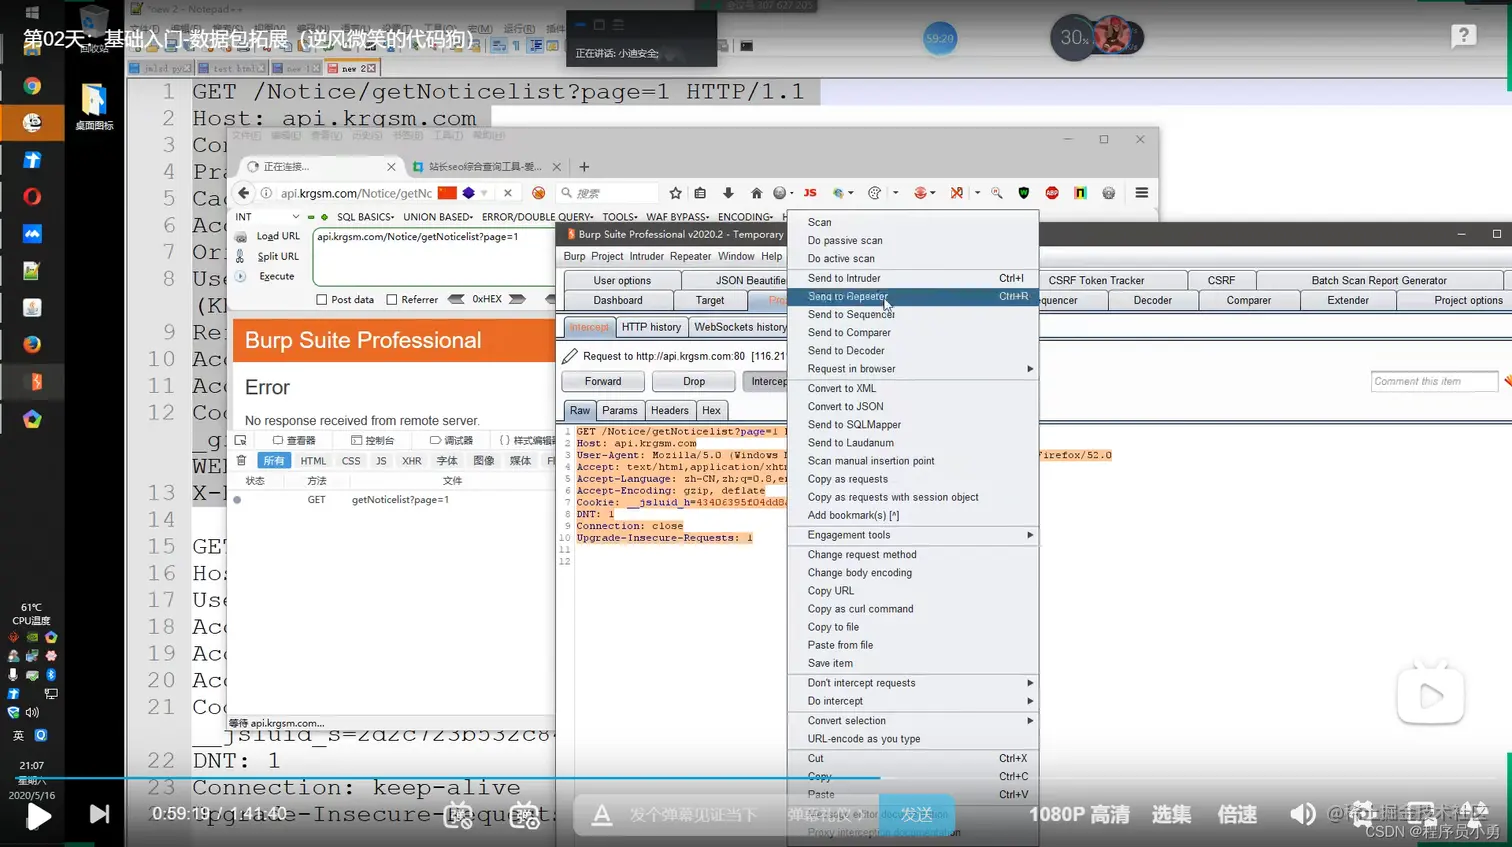Enable the Post data checkbox
The height and width of the screenshot is (847, 1512).
pyautogui.click(x=321, y=299)
